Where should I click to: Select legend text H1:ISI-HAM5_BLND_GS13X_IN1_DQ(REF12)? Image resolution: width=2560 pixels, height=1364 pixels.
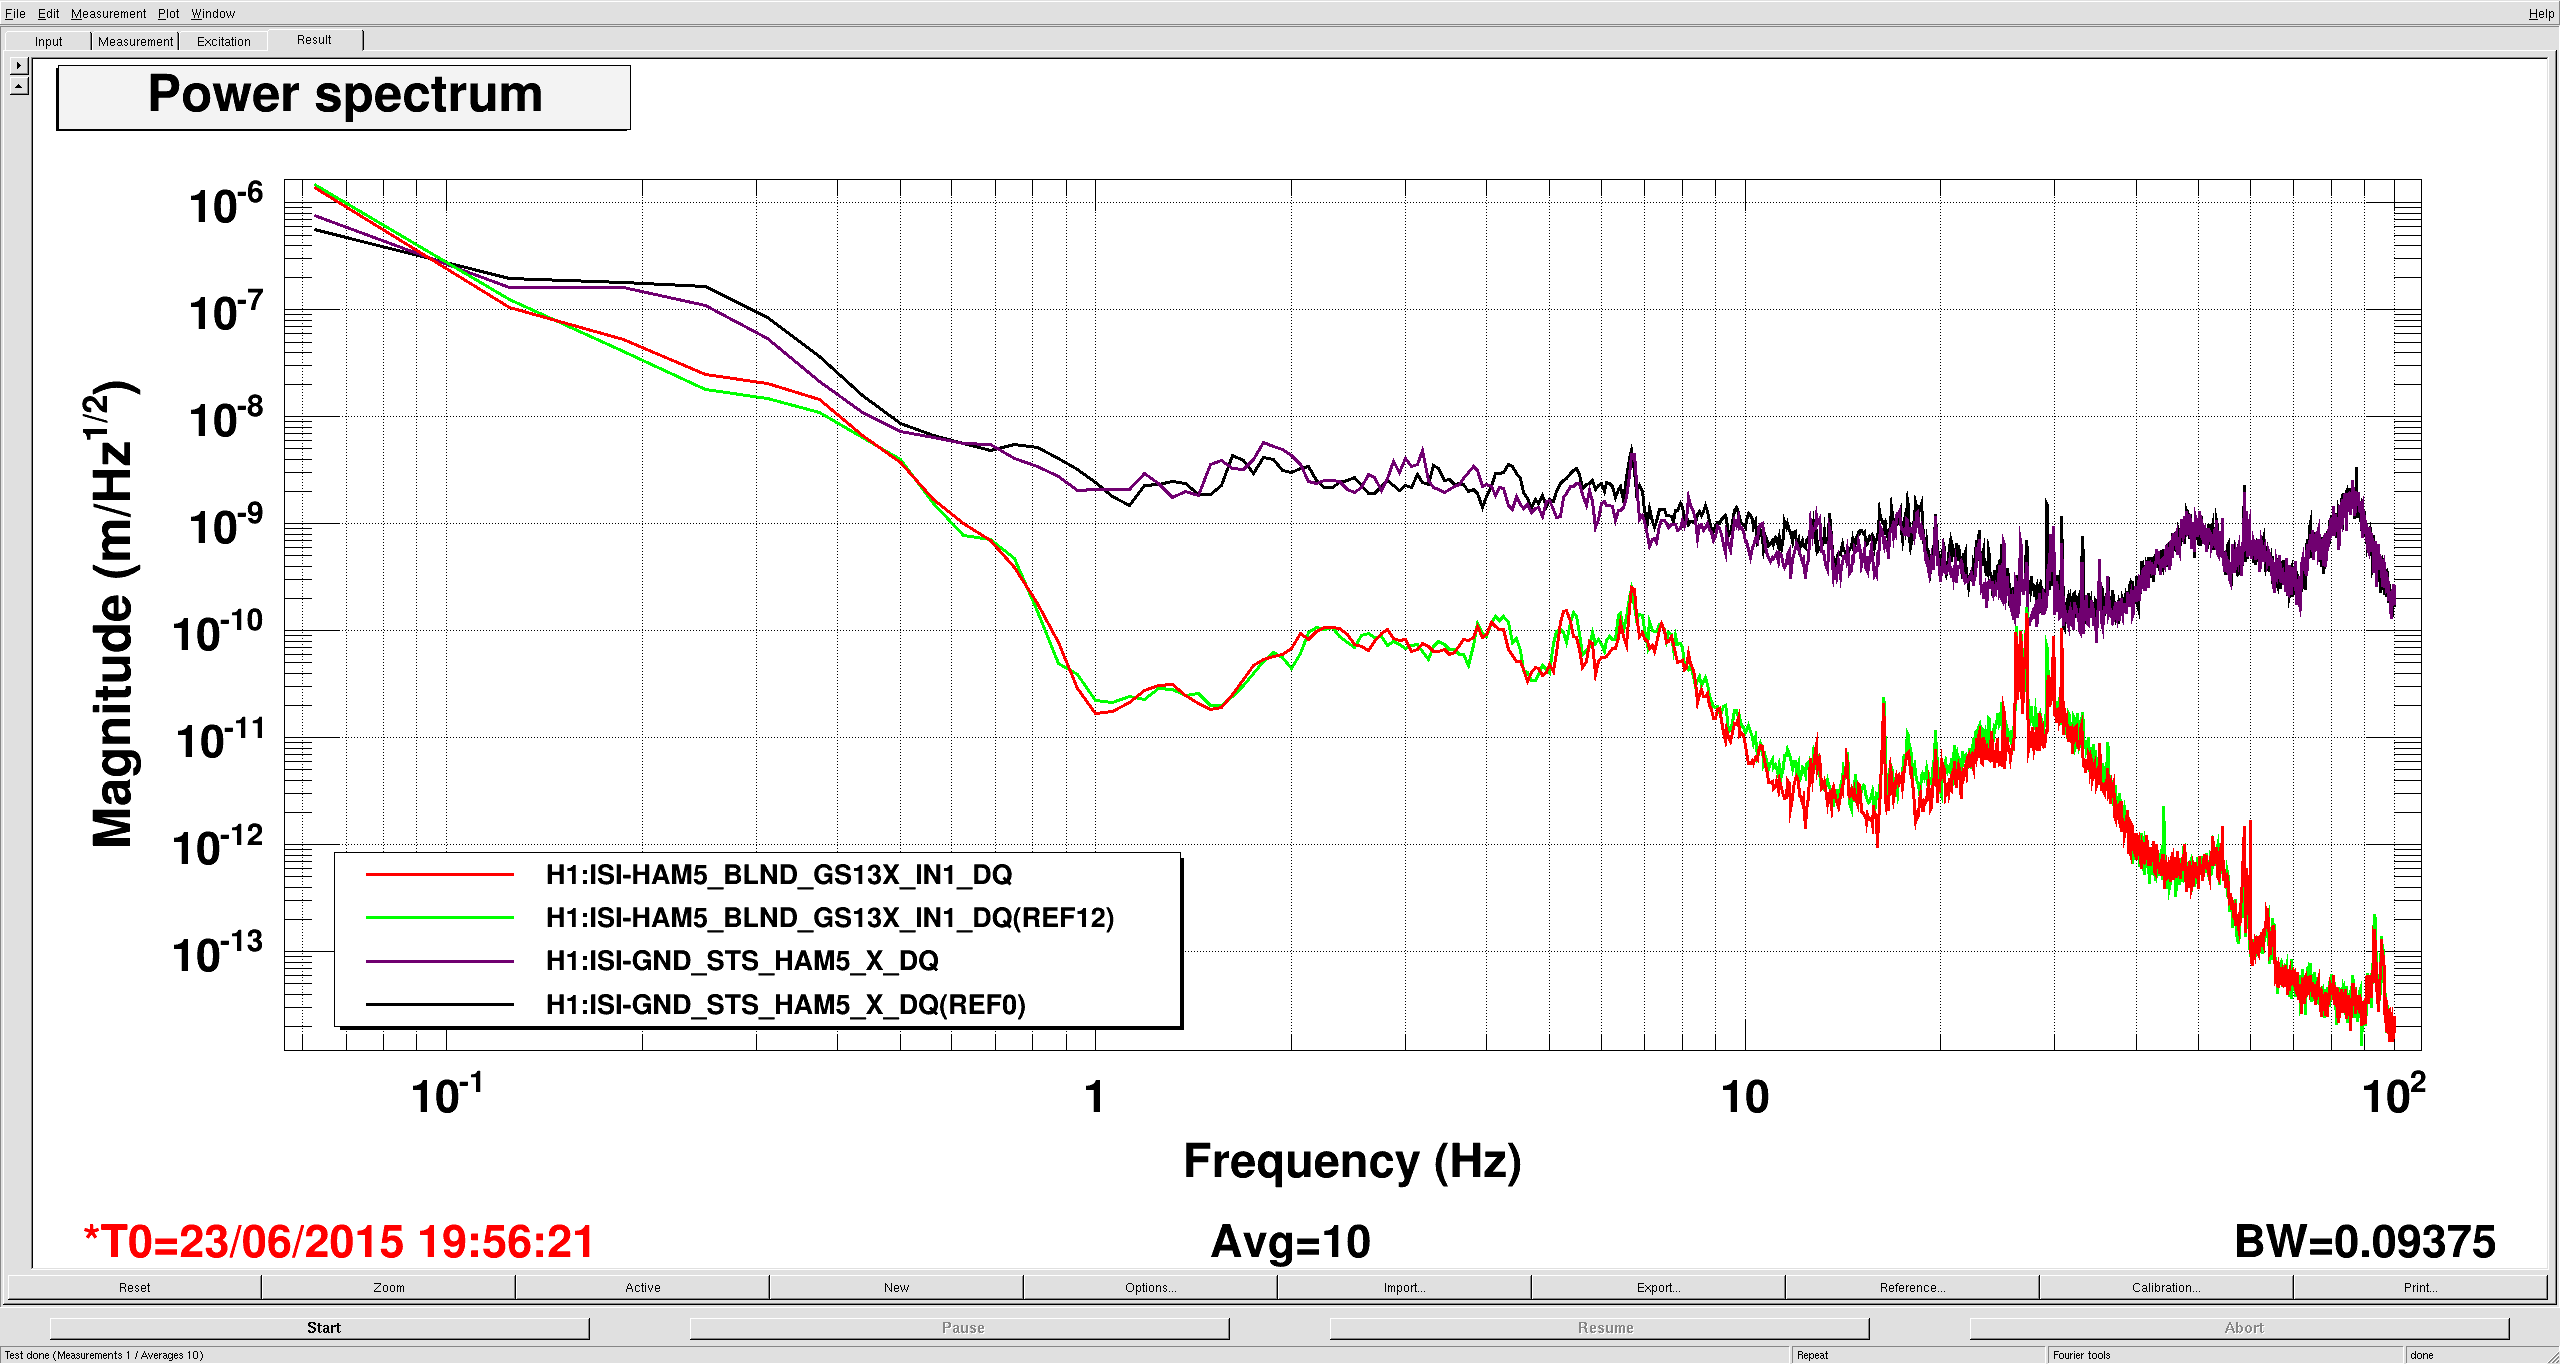point(830,918)
